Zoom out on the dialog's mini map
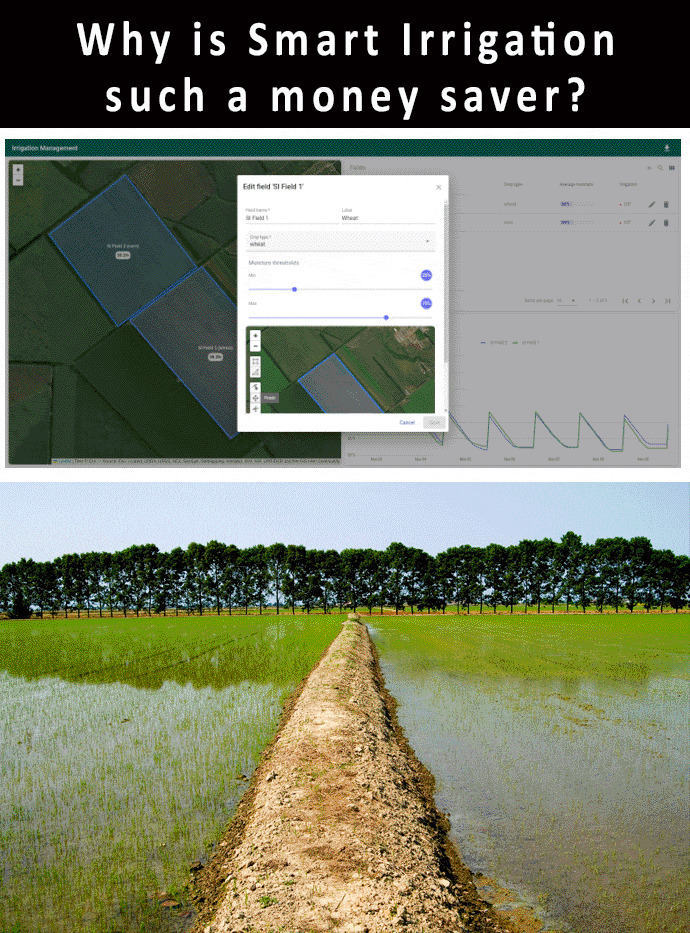Image resolution: width=690 pixels, height=933 pixels. [x=255, y=346]
